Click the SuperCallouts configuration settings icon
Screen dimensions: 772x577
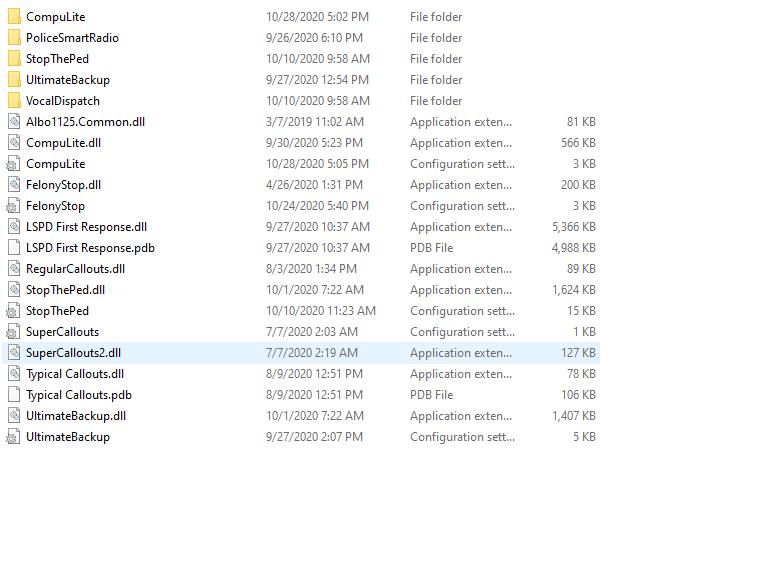pyautogui.click(x=13, y=332)
